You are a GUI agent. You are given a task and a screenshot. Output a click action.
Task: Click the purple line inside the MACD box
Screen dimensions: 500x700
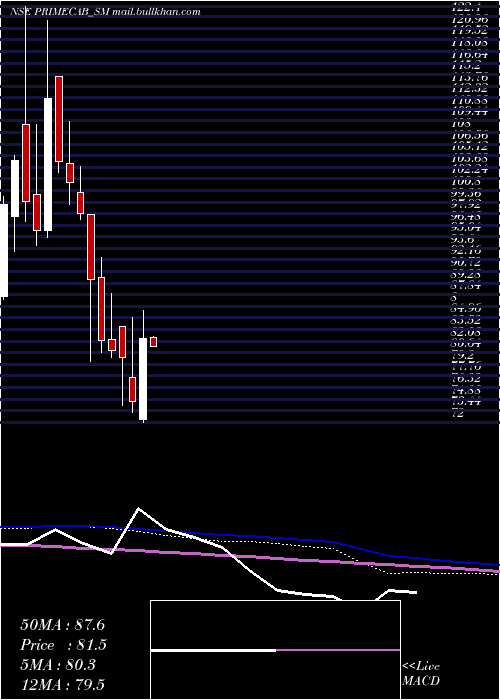point(338,650)
